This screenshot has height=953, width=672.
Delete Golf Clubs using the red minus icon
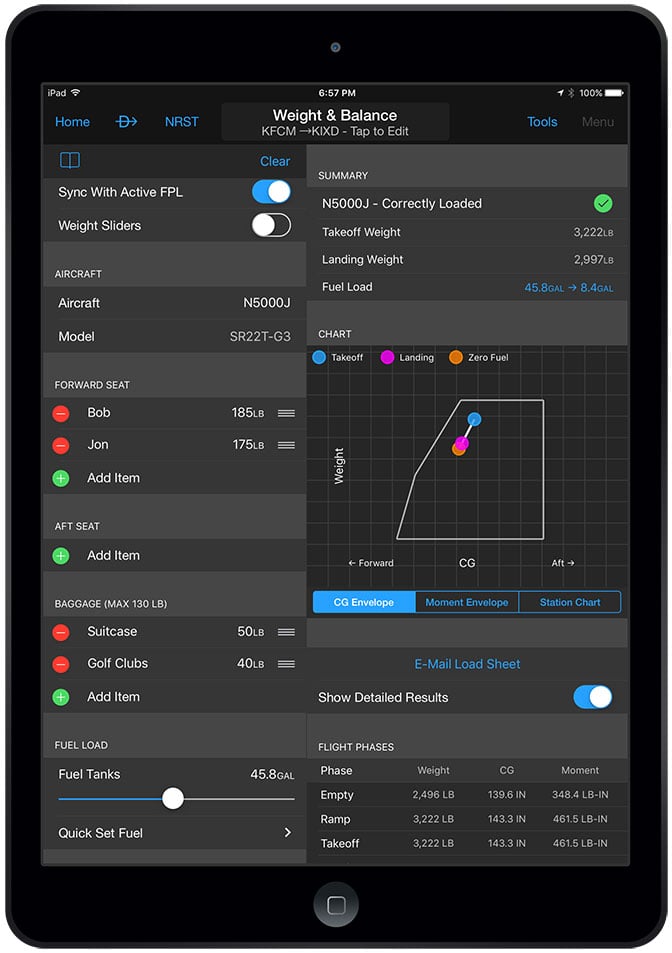tap(61, 664)
